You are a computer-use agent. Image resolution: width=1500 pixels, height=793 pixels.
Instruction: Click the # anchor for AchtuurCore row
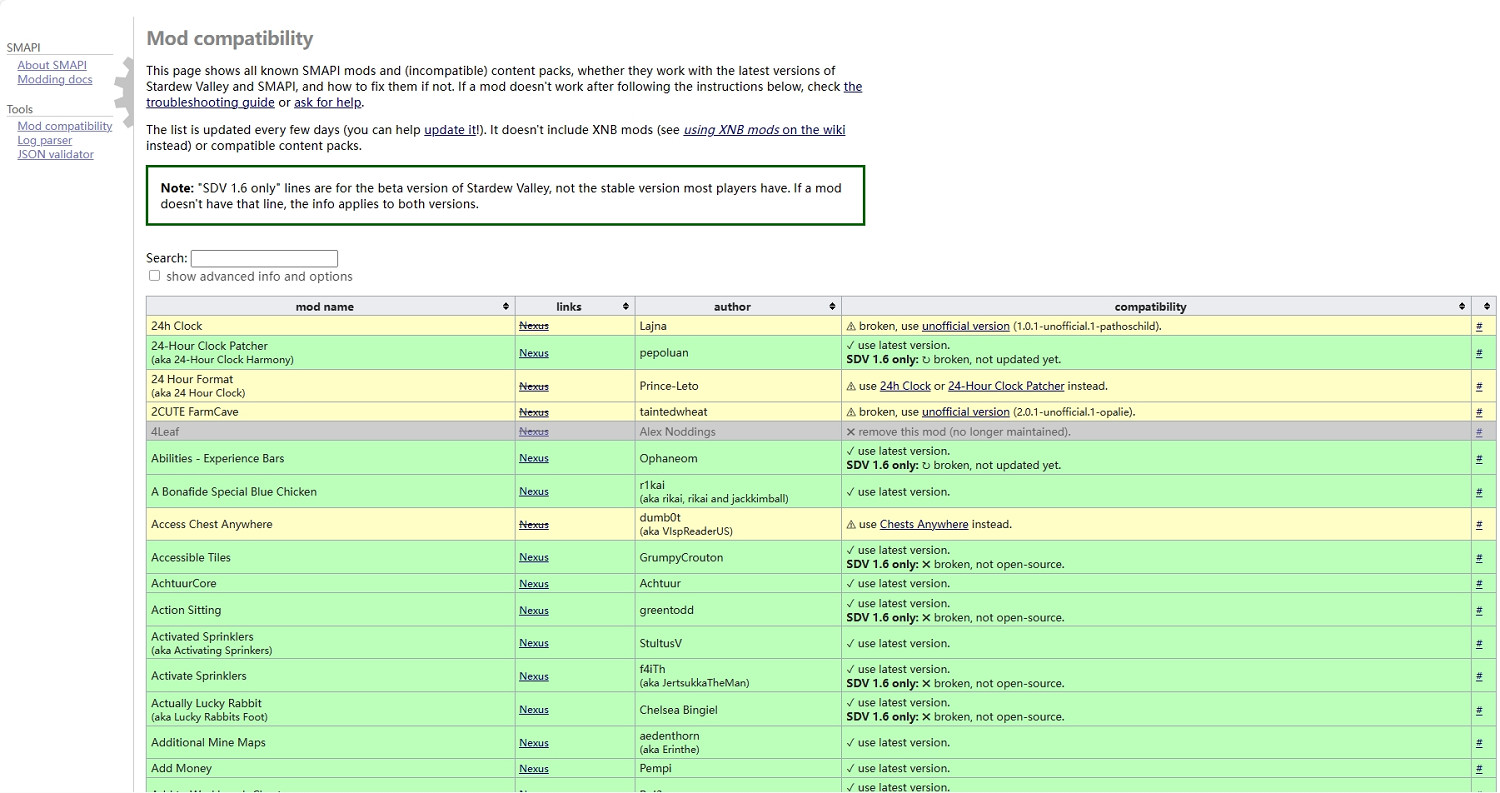coord(1479,584)
